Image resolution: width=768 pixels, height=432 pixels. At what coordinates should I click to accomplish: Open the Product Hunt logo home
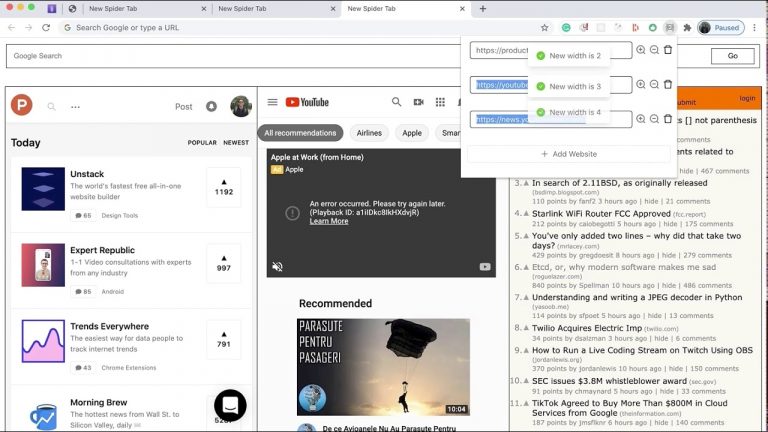pyautogui.click(x=22, y=105)
